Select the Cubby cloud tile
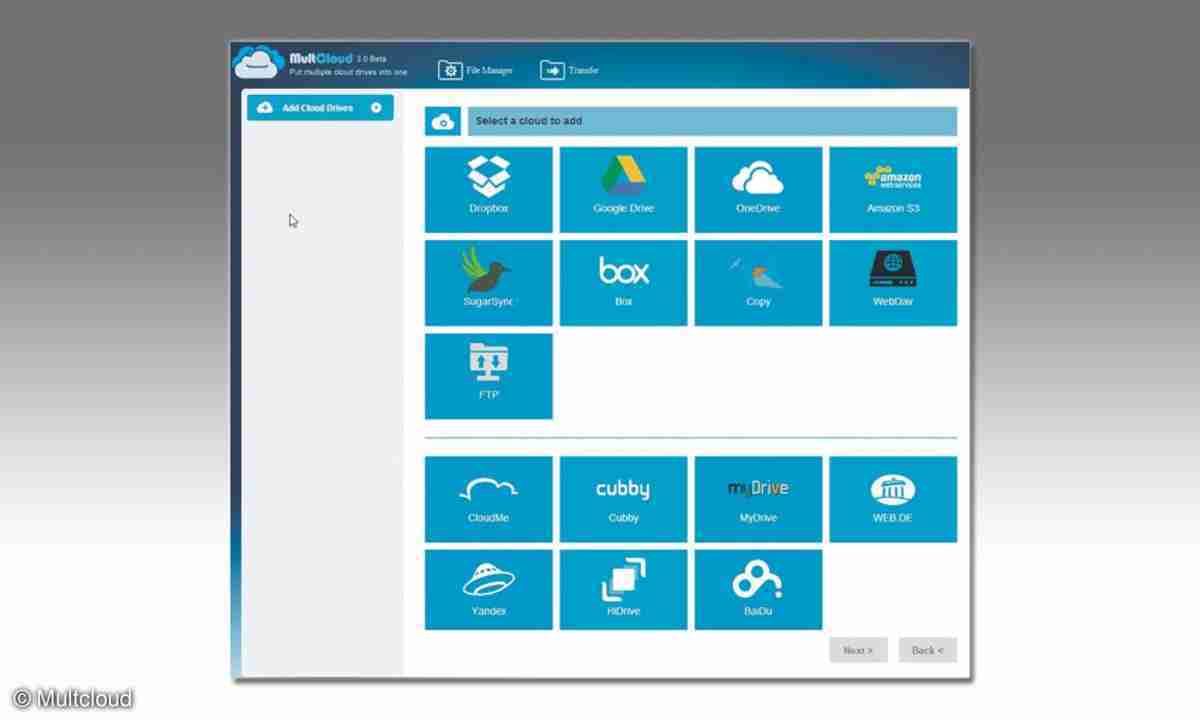The height and width of the screenshot is (720, 1200). pyautogui.click(x=623, y=499)
